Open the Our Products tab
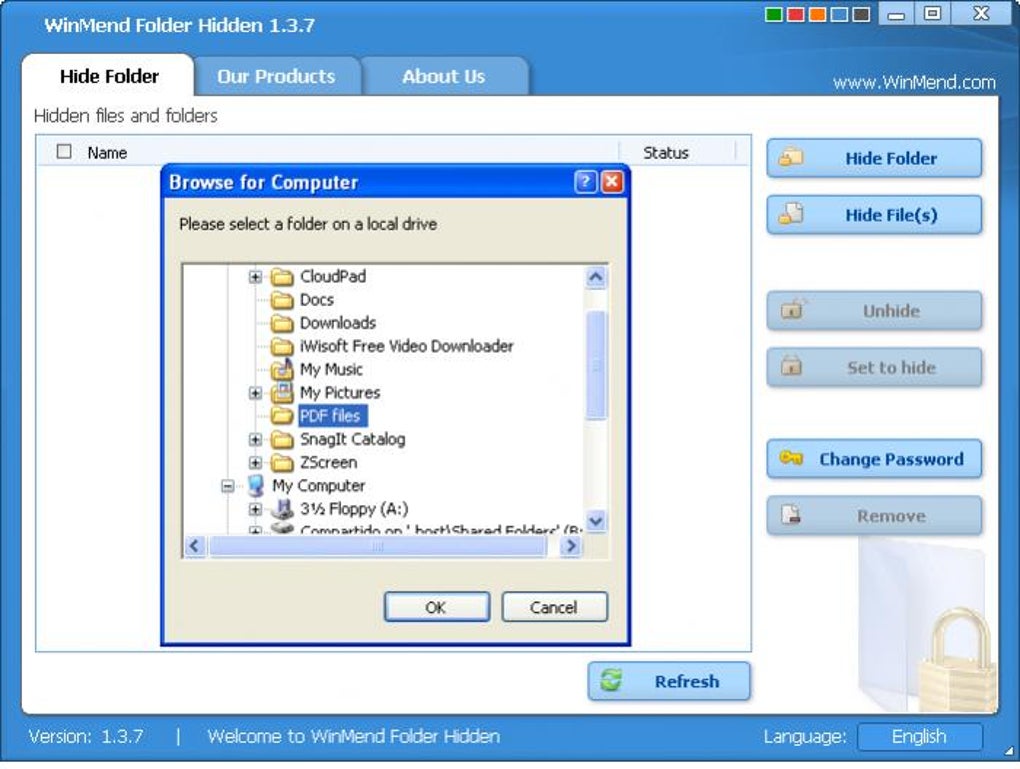This screenshot has height=769, width=1020. [276, 76]
